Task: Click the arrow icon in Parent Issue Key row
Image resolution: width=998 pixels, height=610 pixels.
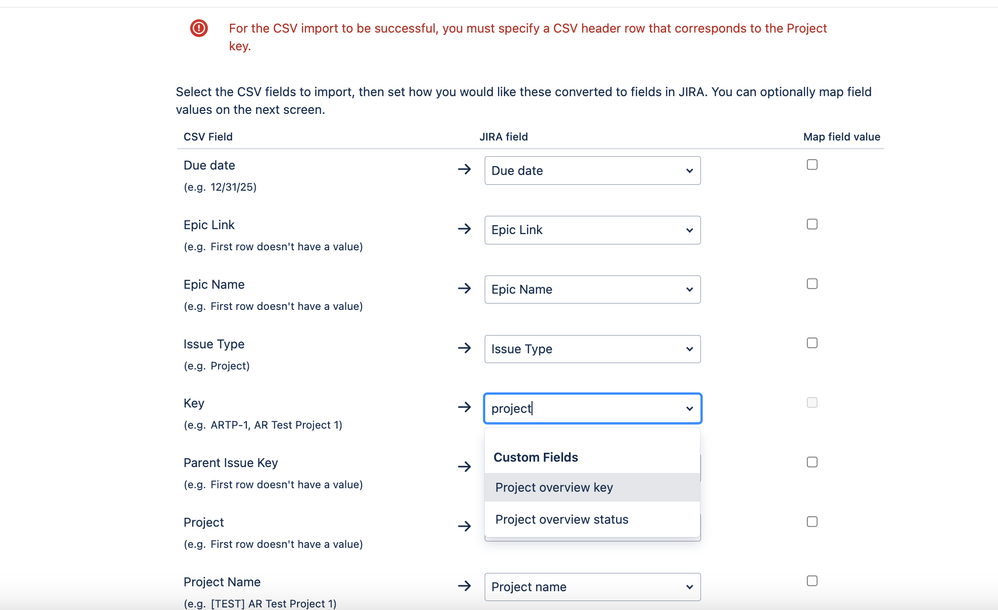Action: point(465,467)
